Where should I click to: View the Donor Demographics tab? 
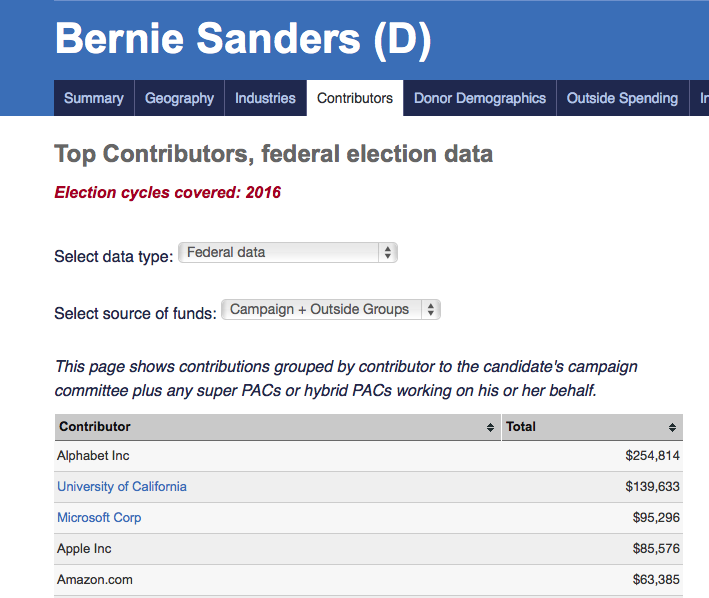click(x=480, y=98)
